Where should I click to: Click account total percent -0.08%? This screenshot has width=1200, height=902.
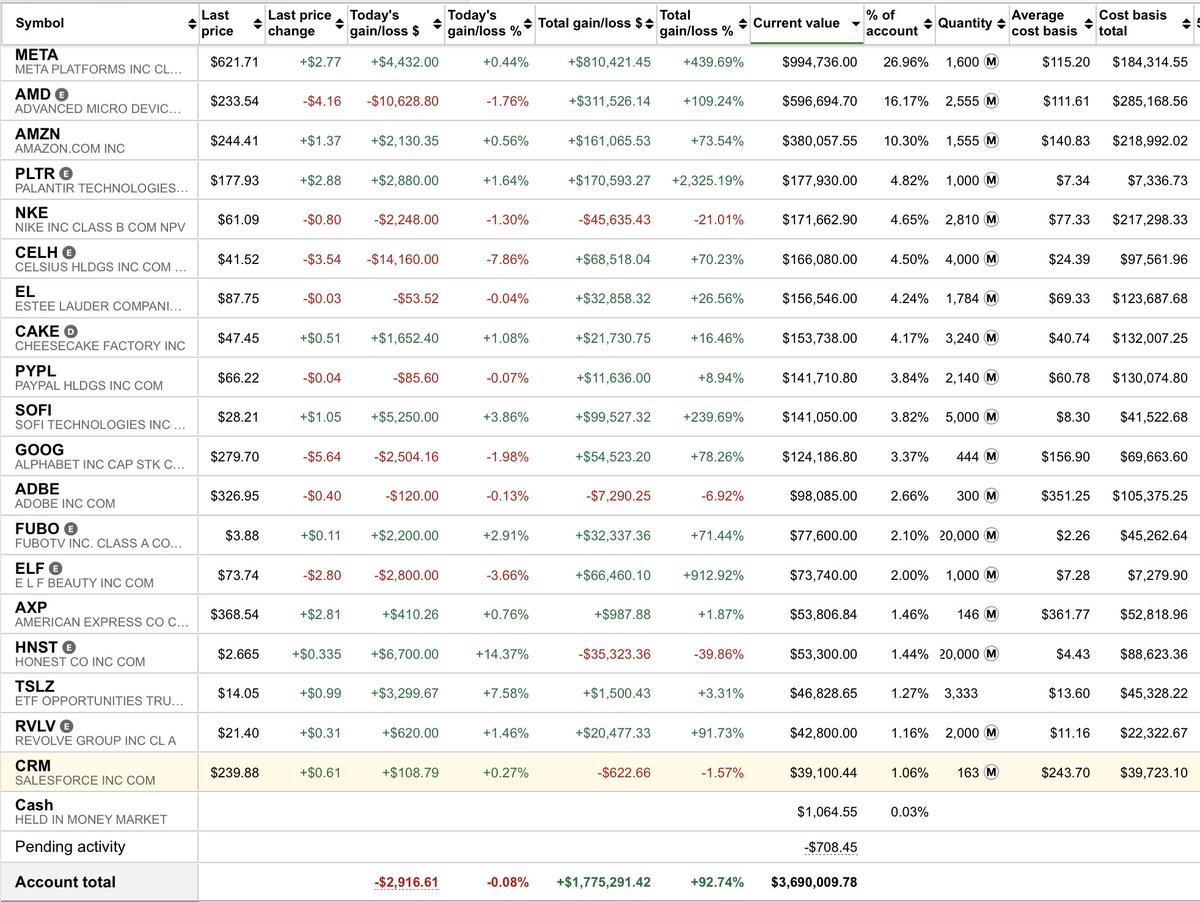click(508, 883)
